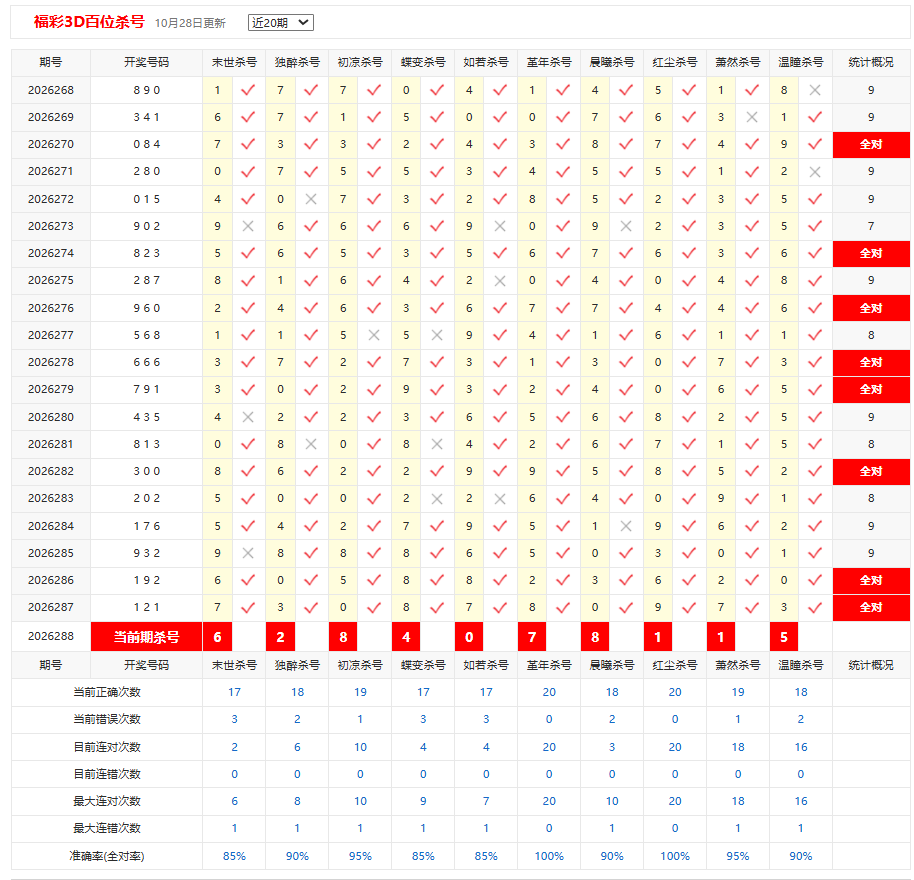Screen dimensions: 914x880
Task: Click gray X under 独醉杀号 in row 2026272
Action: (x=311, y=199)
